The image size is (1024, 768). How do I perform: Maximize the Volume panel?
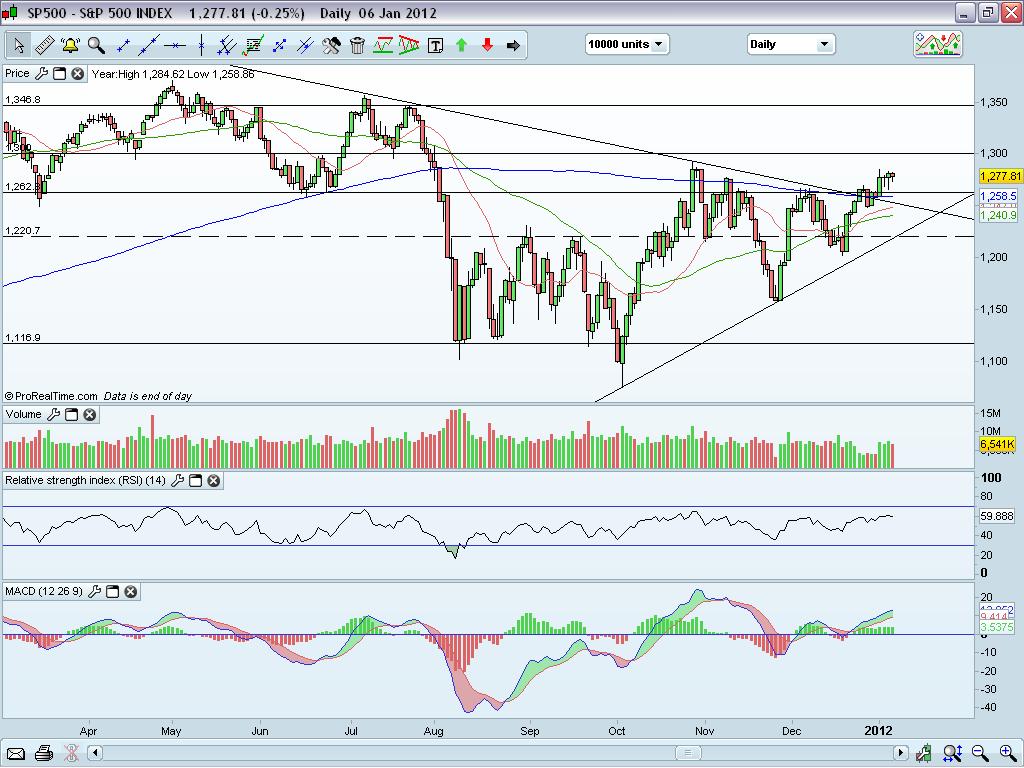[x=72, y=415]
